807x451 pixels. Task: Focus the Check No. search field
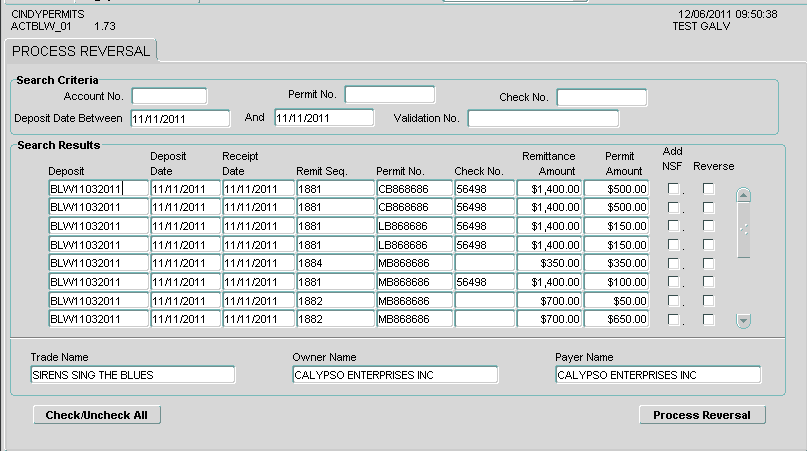coord(602,97)
